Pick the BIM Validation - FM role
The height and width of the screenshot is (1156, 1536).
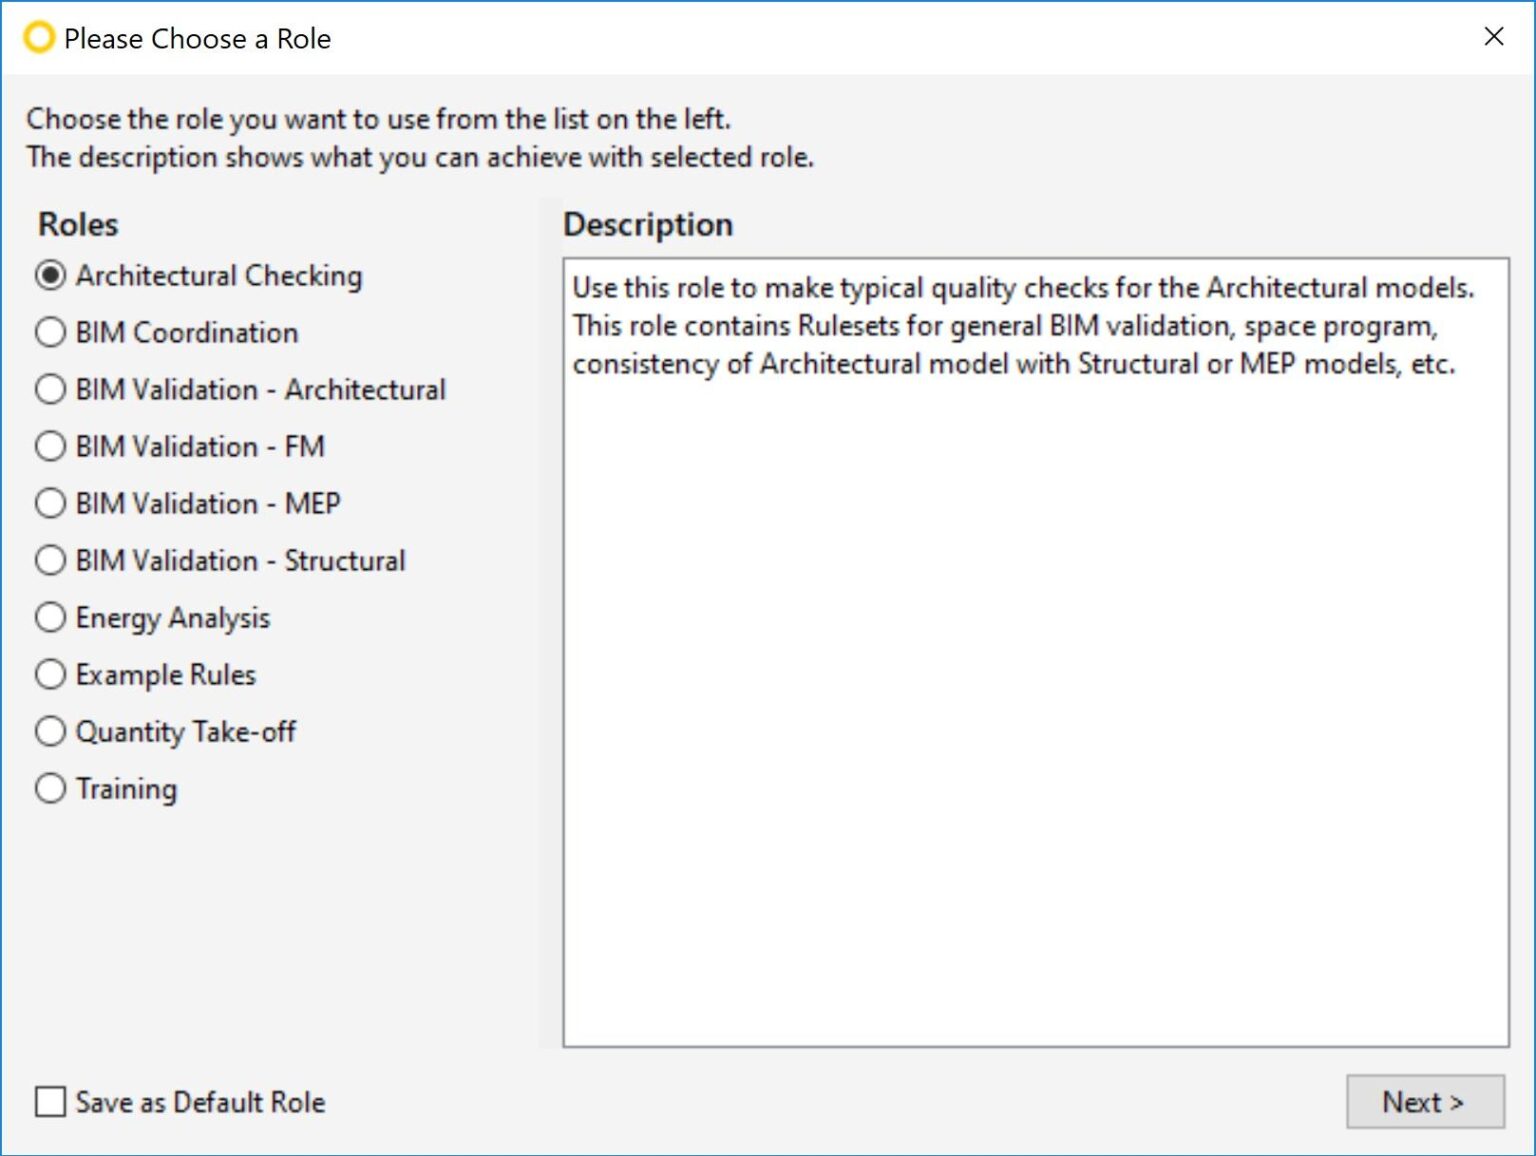[x=180, y=446]
